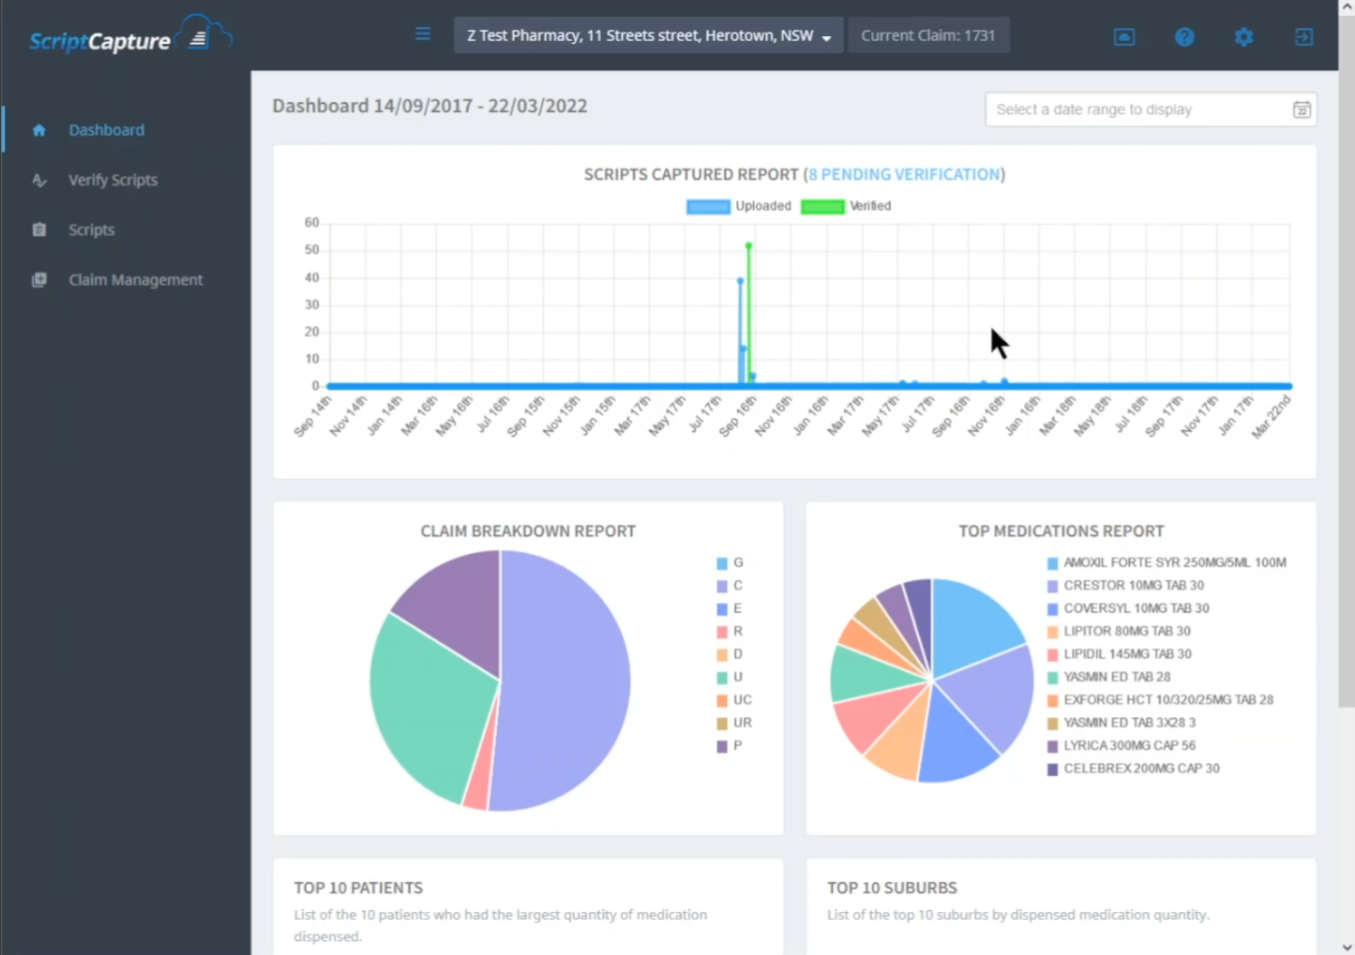The image size is (1355, 955).
Task: Click the Top 10 Patients heading
Action: click(358, 888)
